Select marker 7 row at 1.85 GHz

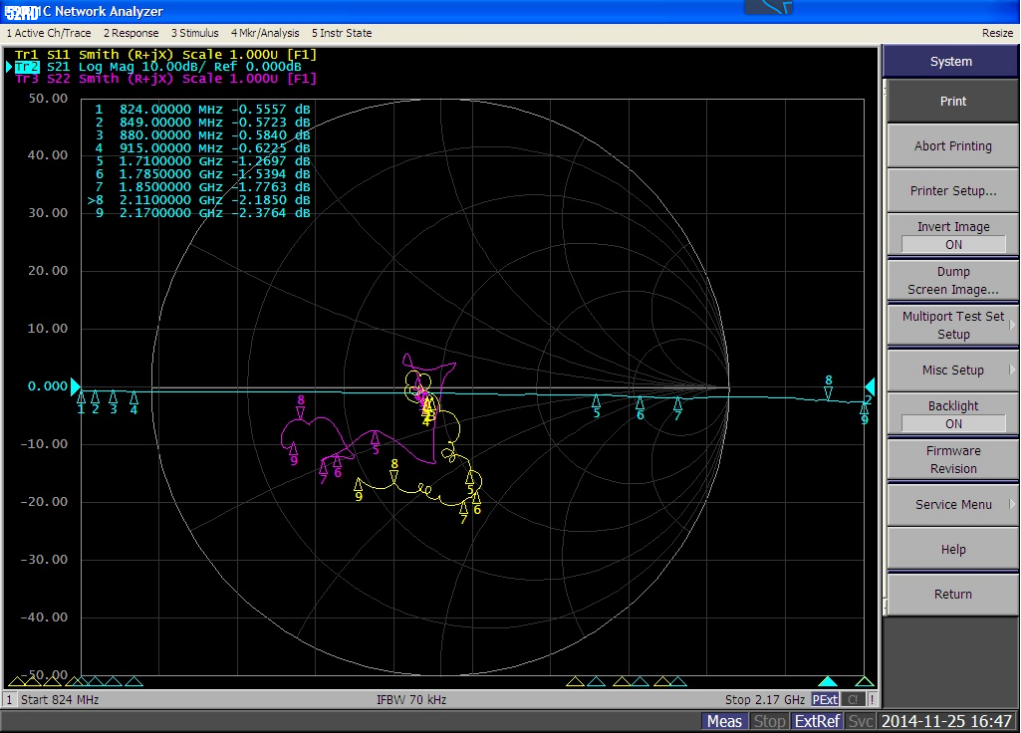pyautogui.click(x=202, y=187)
